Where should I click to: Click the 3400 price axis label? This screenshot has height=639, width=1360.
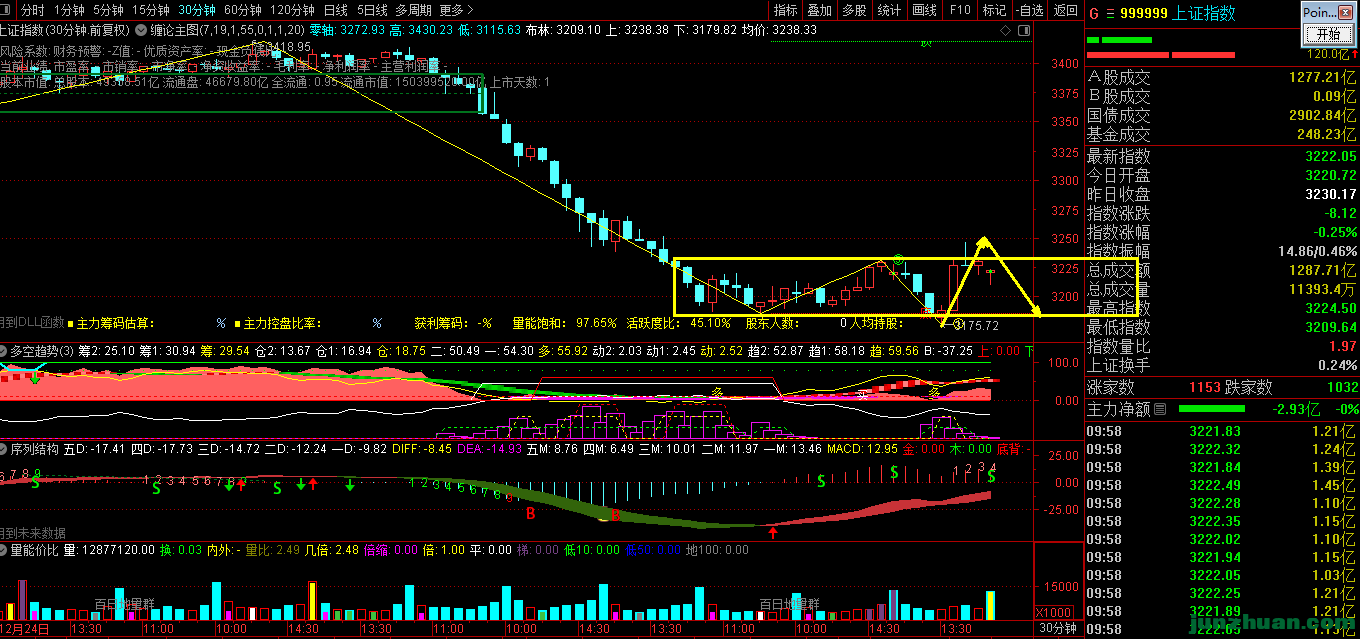1065,64
